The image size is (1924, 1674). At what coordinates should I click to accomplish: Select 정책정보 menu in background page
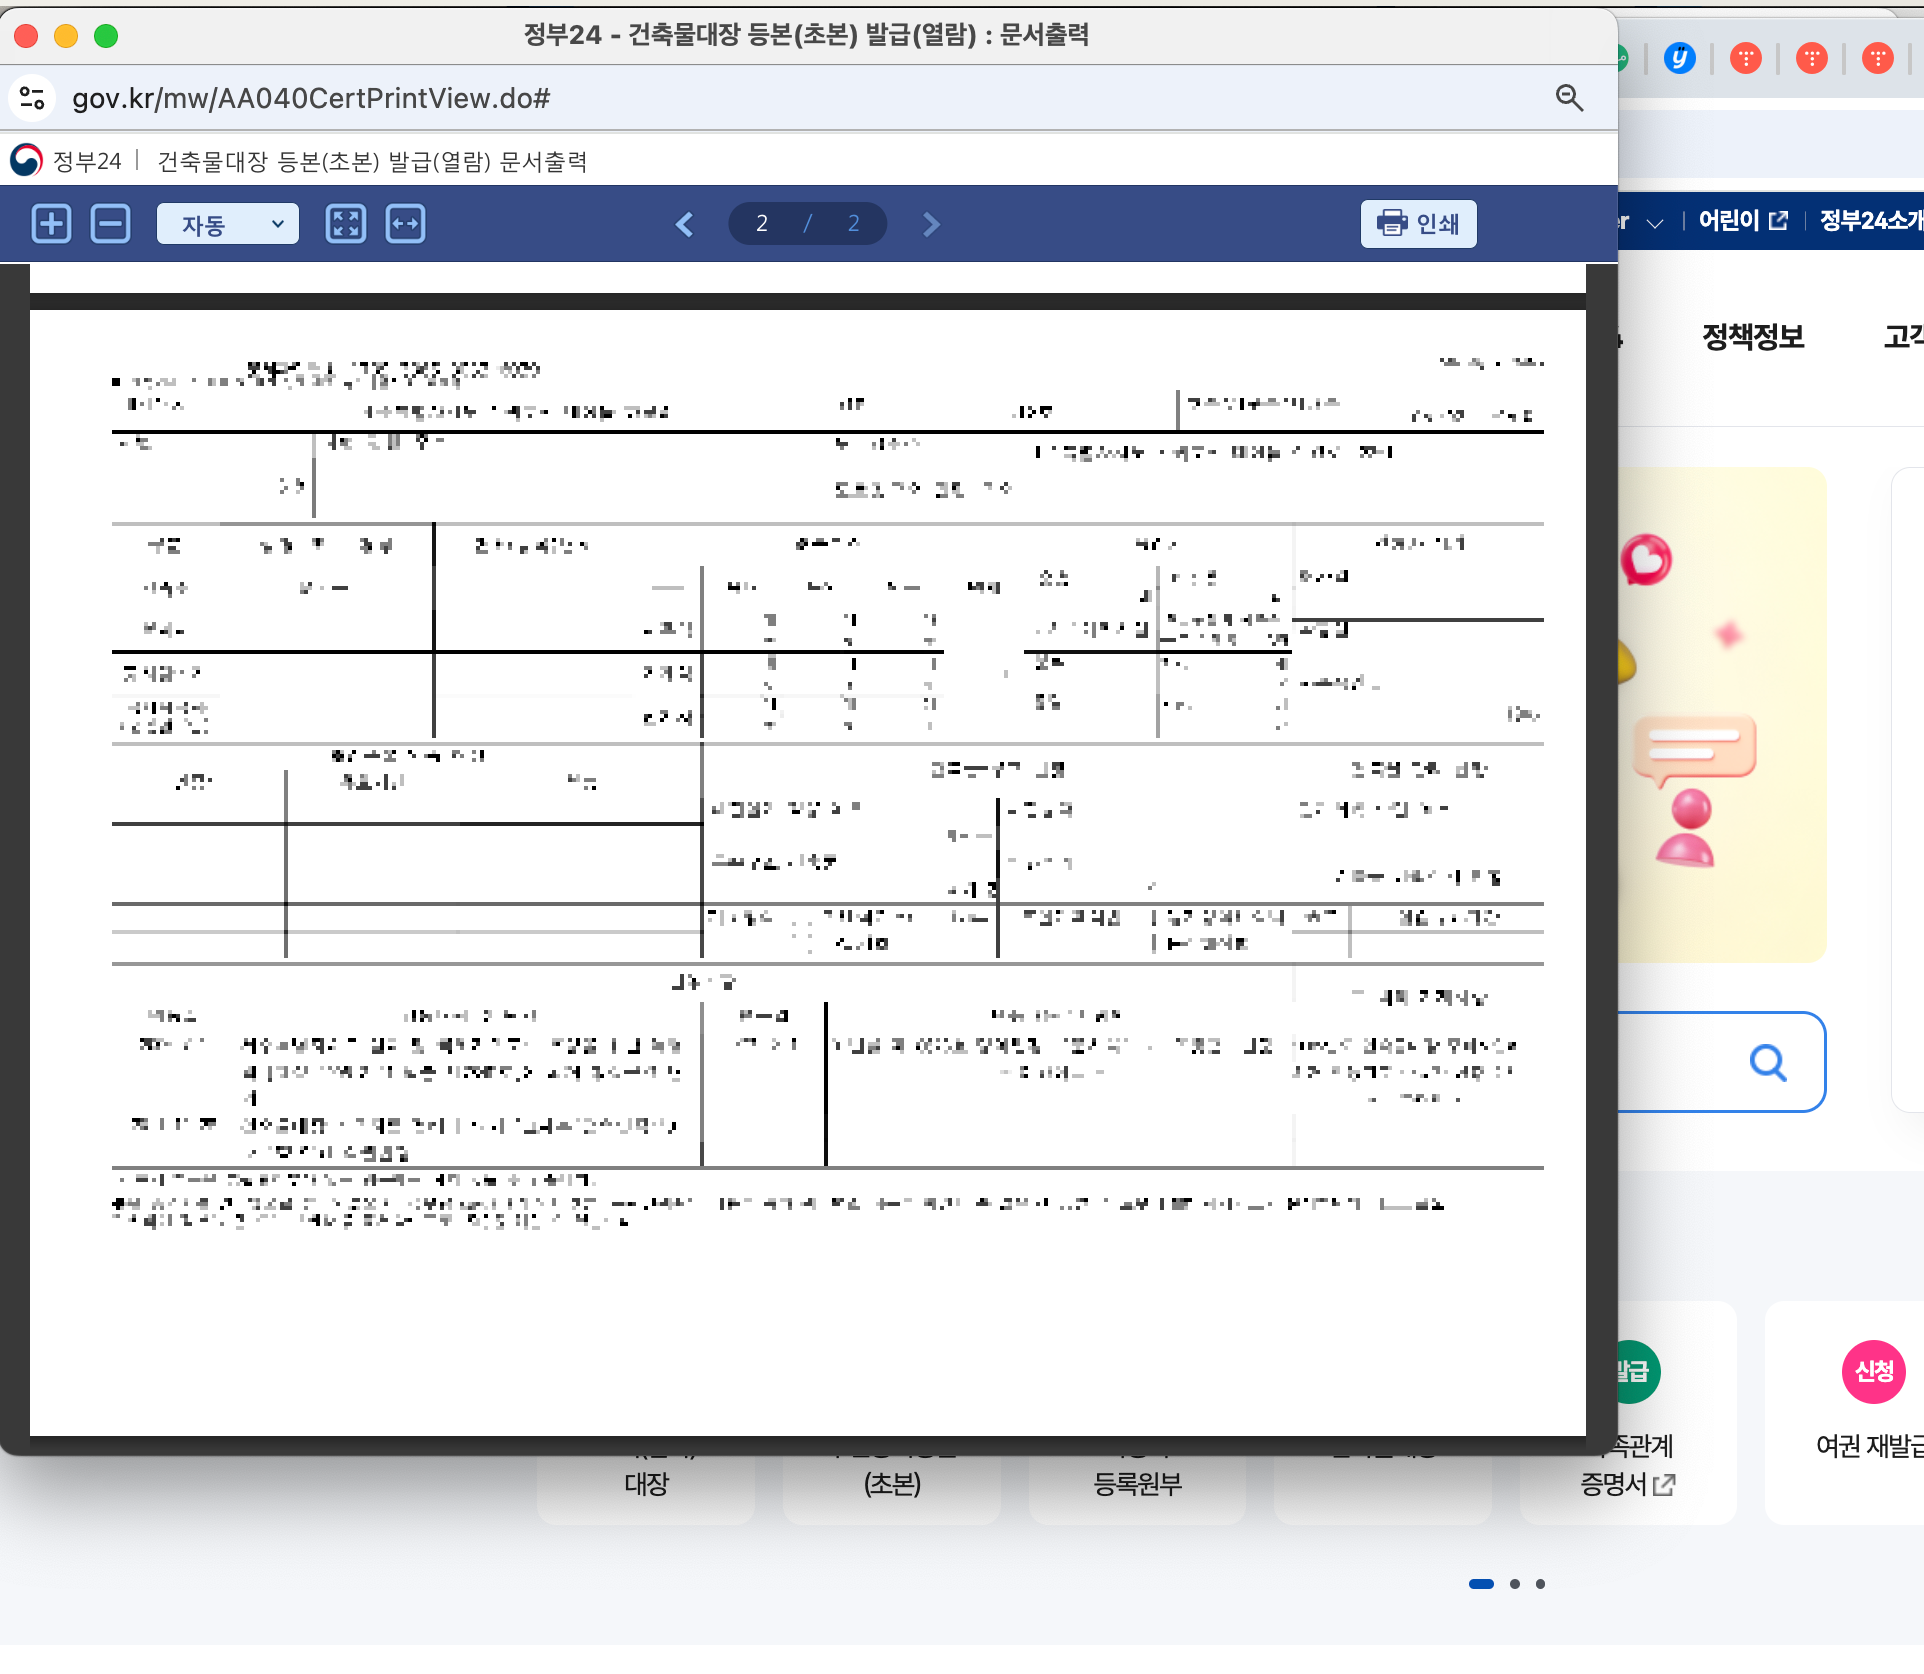point(1753,337)
